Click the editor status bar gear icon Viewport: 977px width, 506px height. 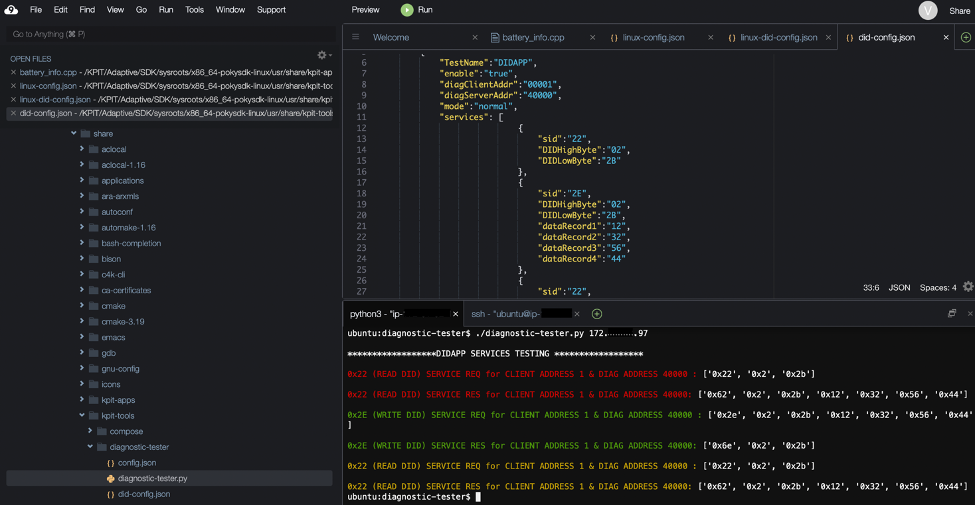967,287
